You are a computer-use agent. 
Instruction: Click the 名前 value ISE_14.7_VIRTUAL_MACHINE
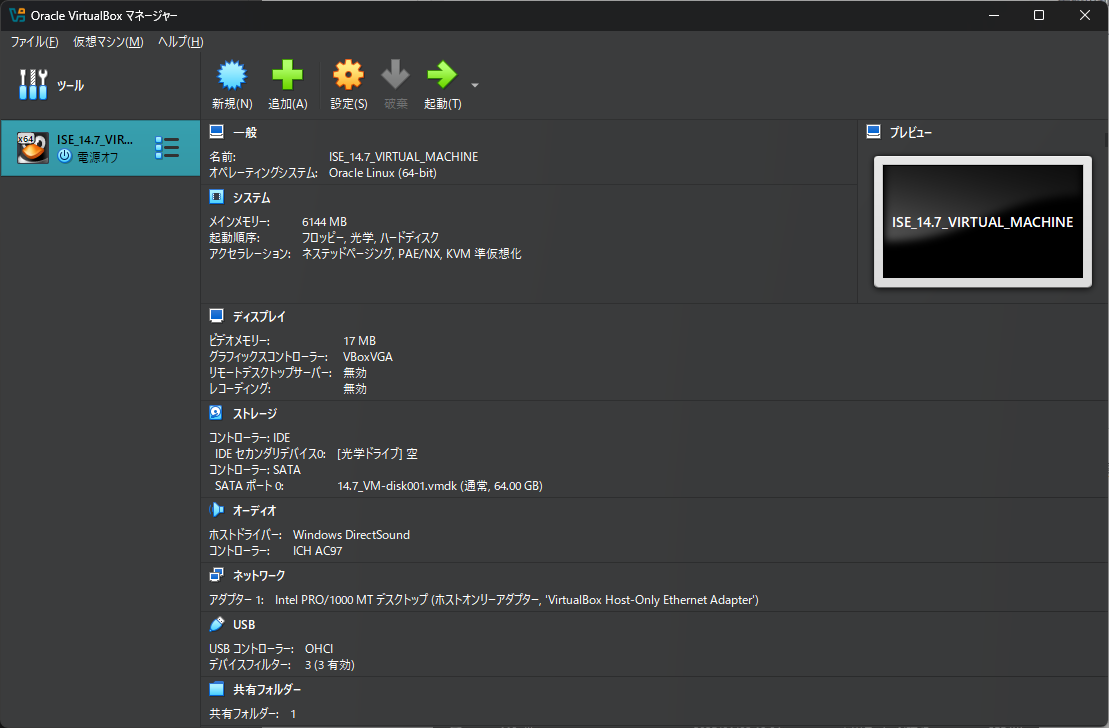coord(403,156)
